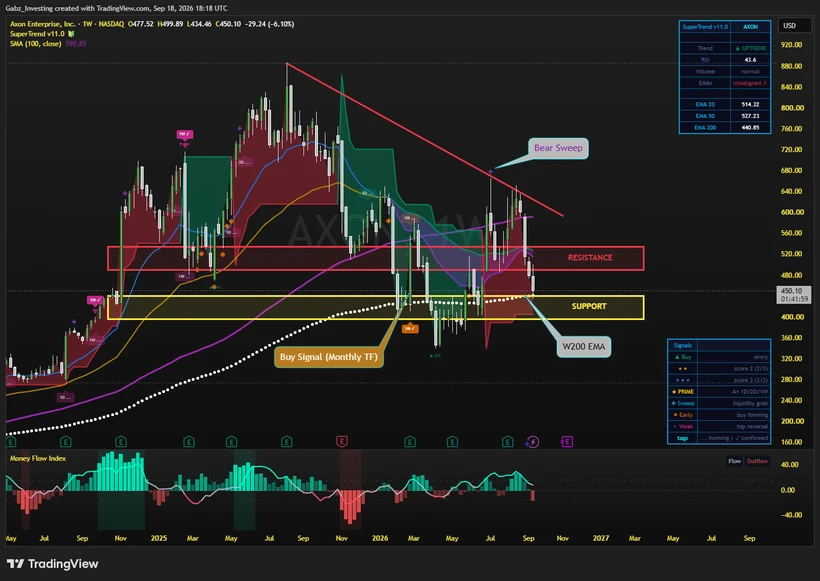This screenshot has height=581, width=820.
Task: Click the blue diamond icon beside Sweep
Action: tap(674, 403)
